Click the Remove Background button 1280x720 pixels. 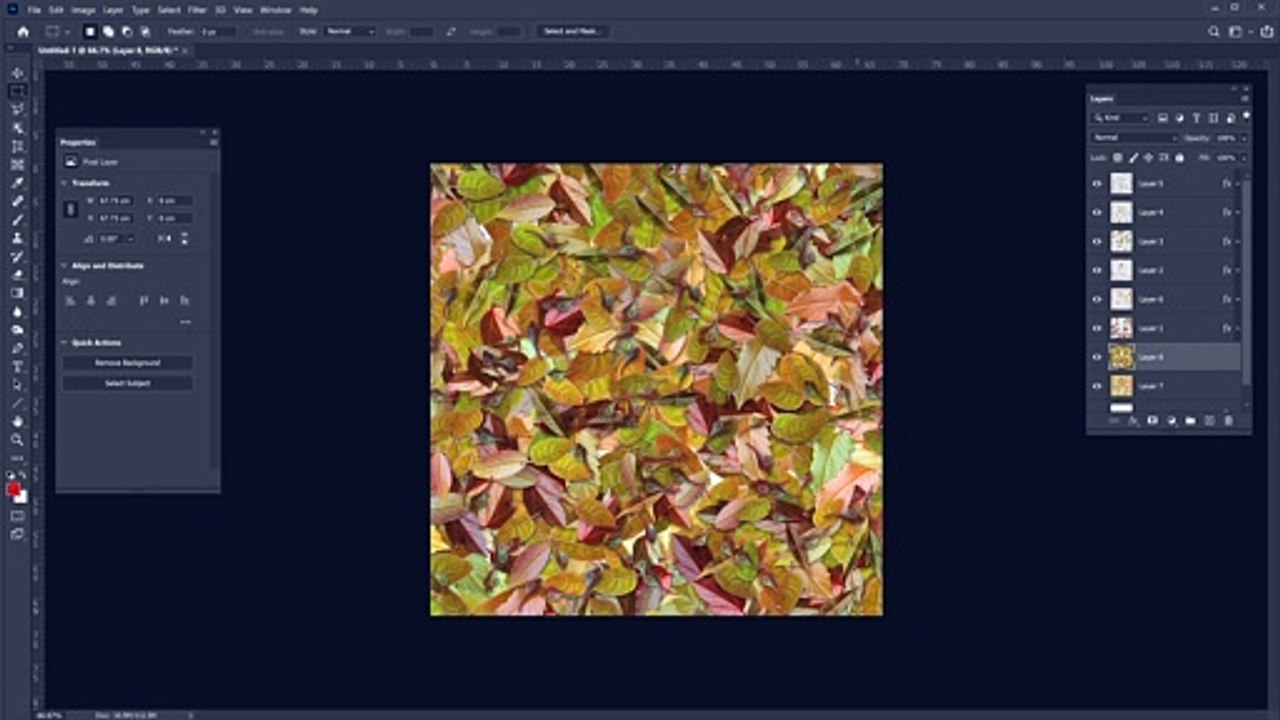pos(128,363)
